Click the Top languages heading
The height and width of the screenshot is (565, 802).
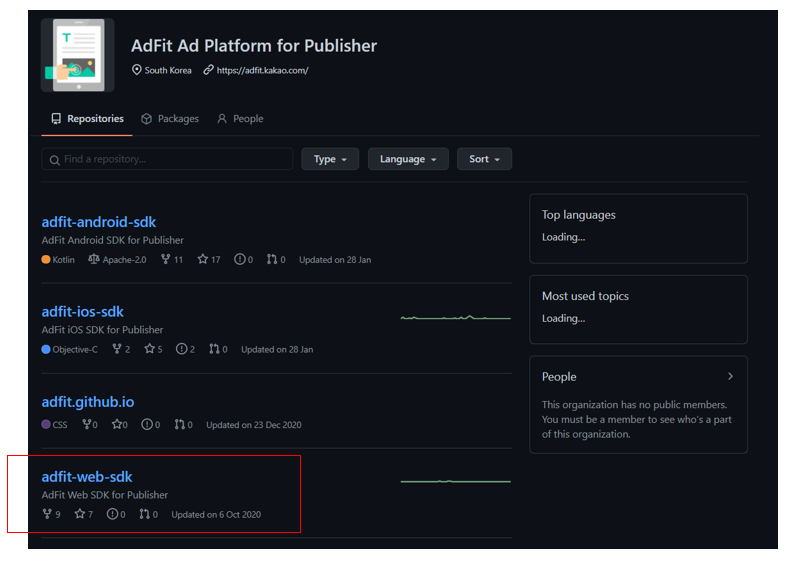tap(578, 215)
